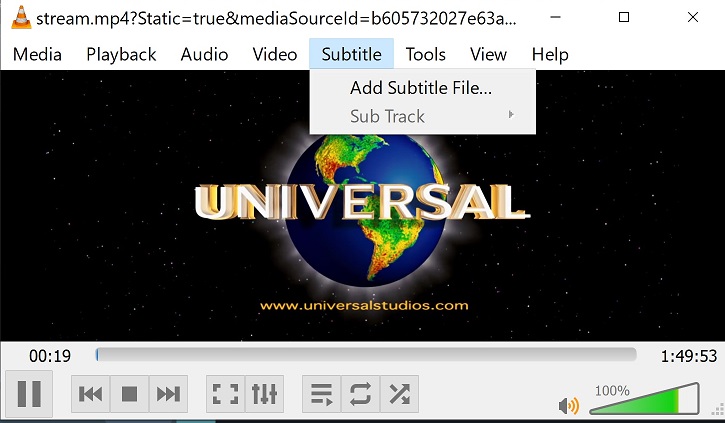Image resolution: width=725 pixels, height=423 pixels.
Task: Open the Tools menu
Action: tap(425, 54)
